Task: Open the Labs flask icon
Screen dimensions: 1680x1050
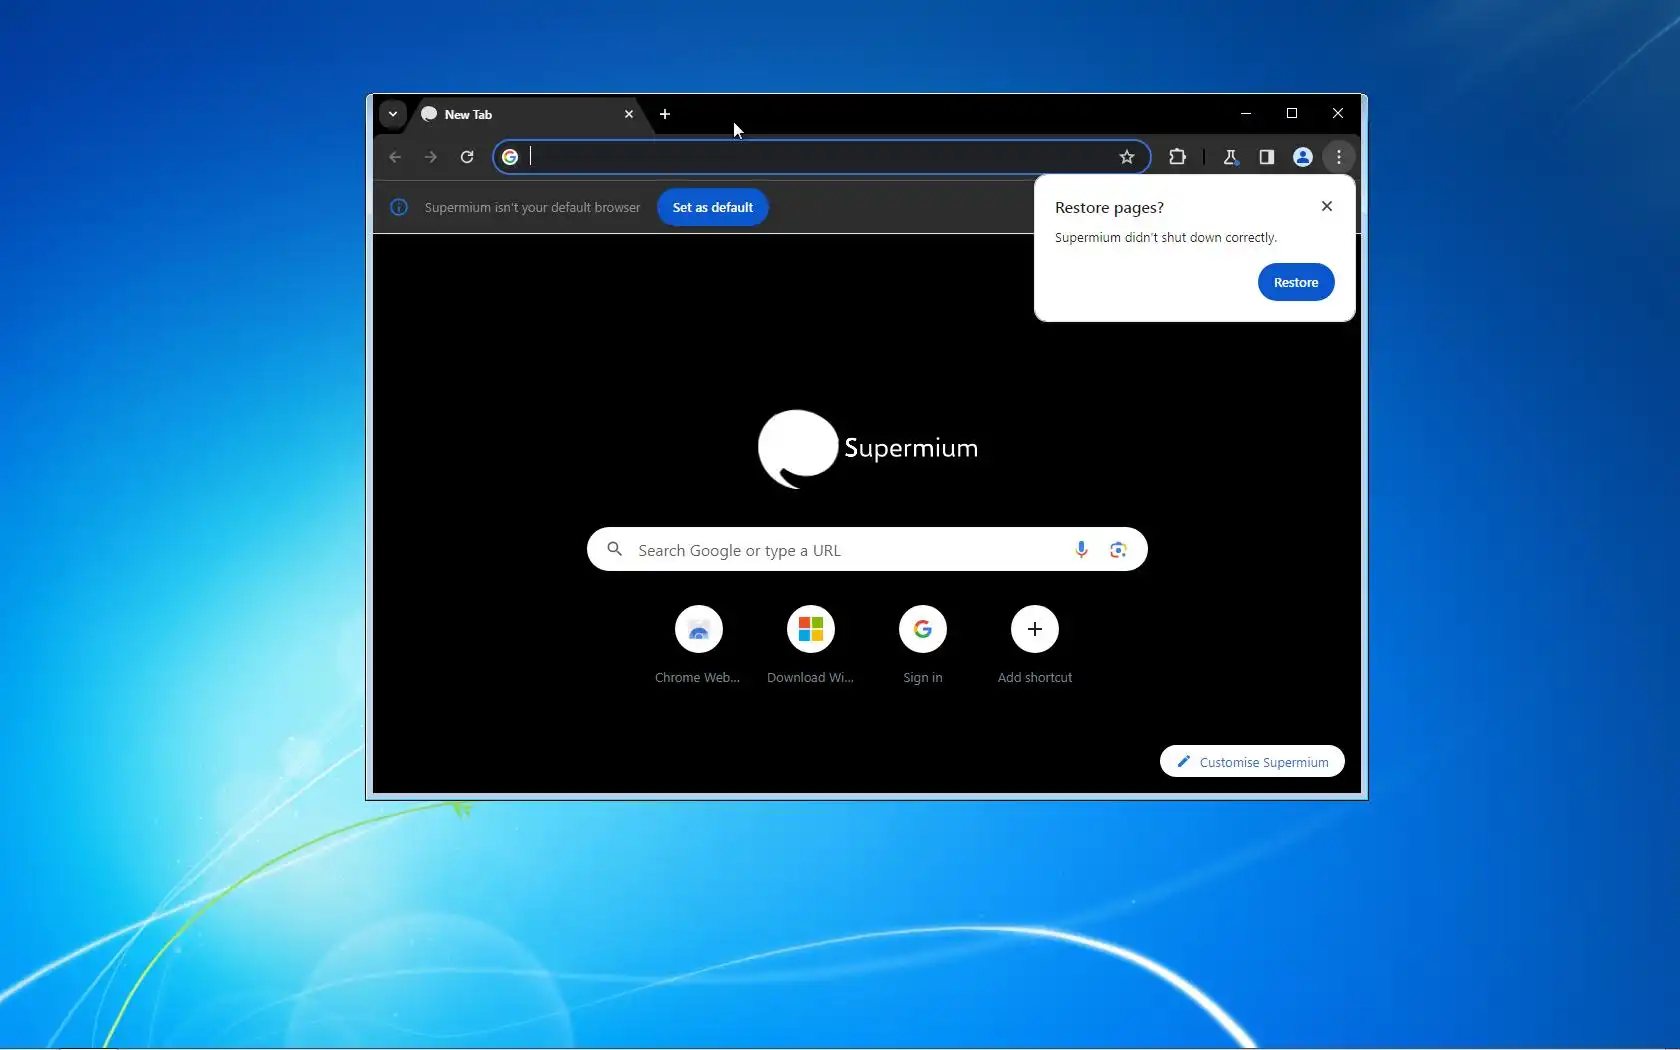Action: tap(1231, 157)
